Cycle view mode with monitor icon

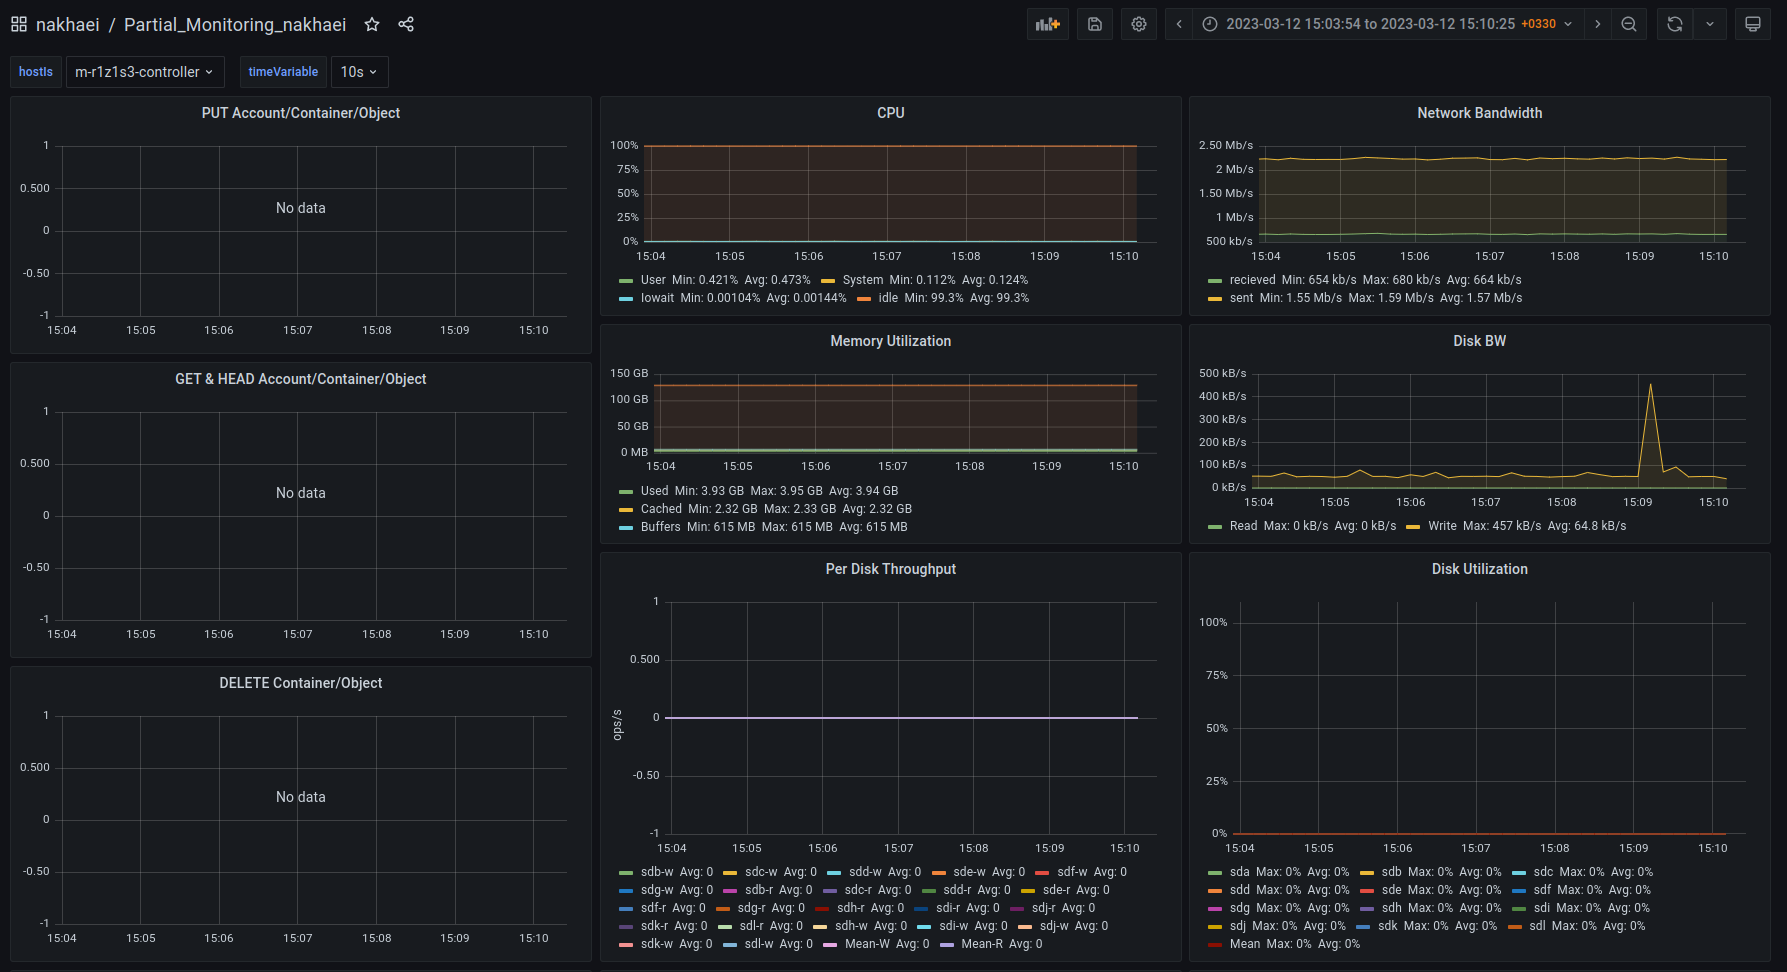[1753, 24]
